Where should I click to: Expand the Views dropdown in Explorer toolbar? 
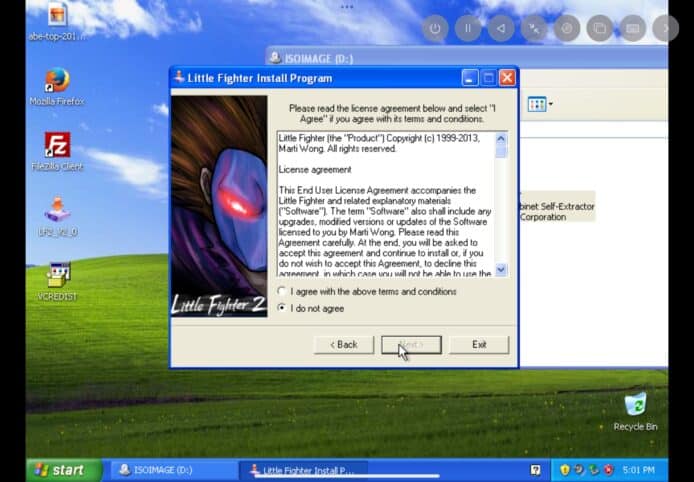coord(550,104)
